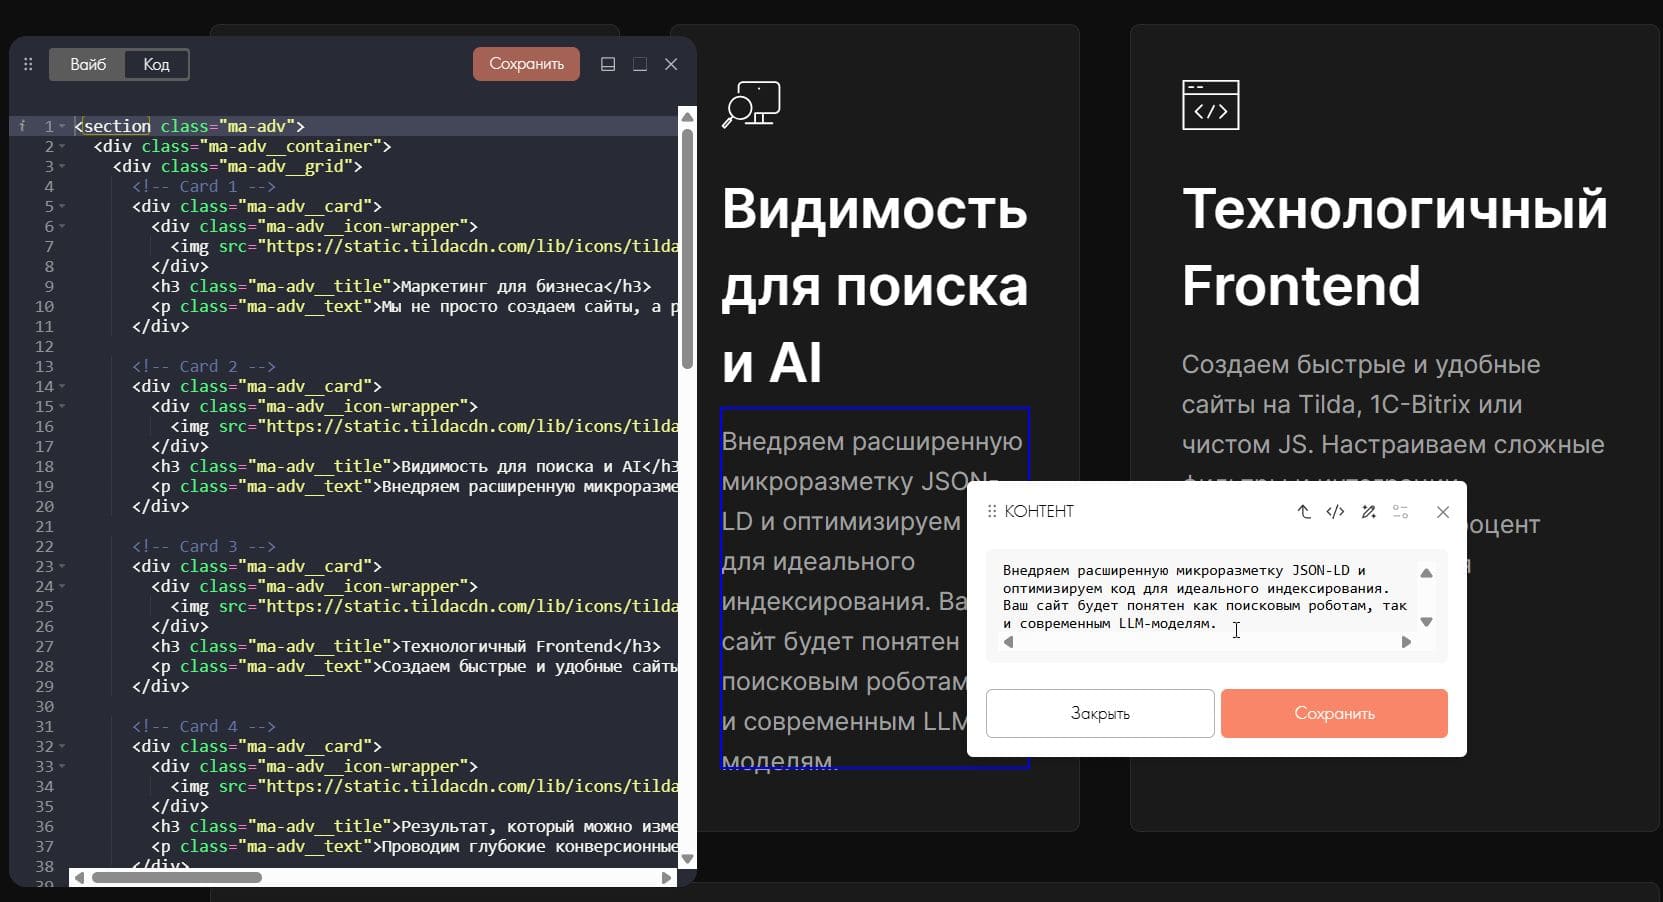Screen dimensions: 1663x902
Task: Collapse the Card 1 div on line 5
Action: coord(62,207)
